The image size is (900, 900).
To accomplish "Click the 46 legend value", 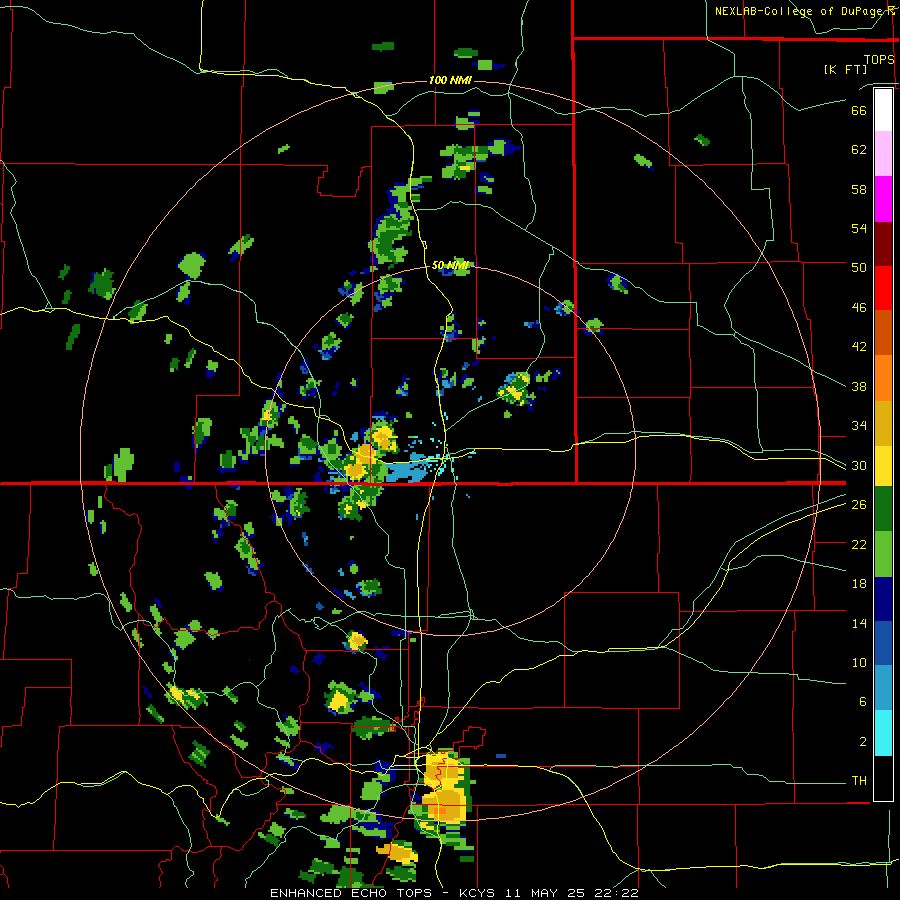I will point(859,308).
